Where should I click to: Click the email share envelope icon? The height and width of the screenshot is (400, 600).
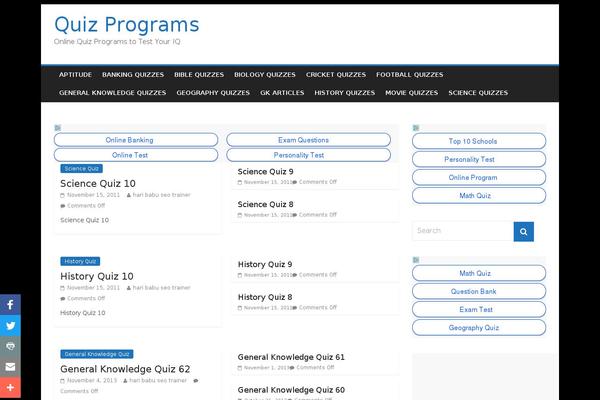[x=10, y=366]
